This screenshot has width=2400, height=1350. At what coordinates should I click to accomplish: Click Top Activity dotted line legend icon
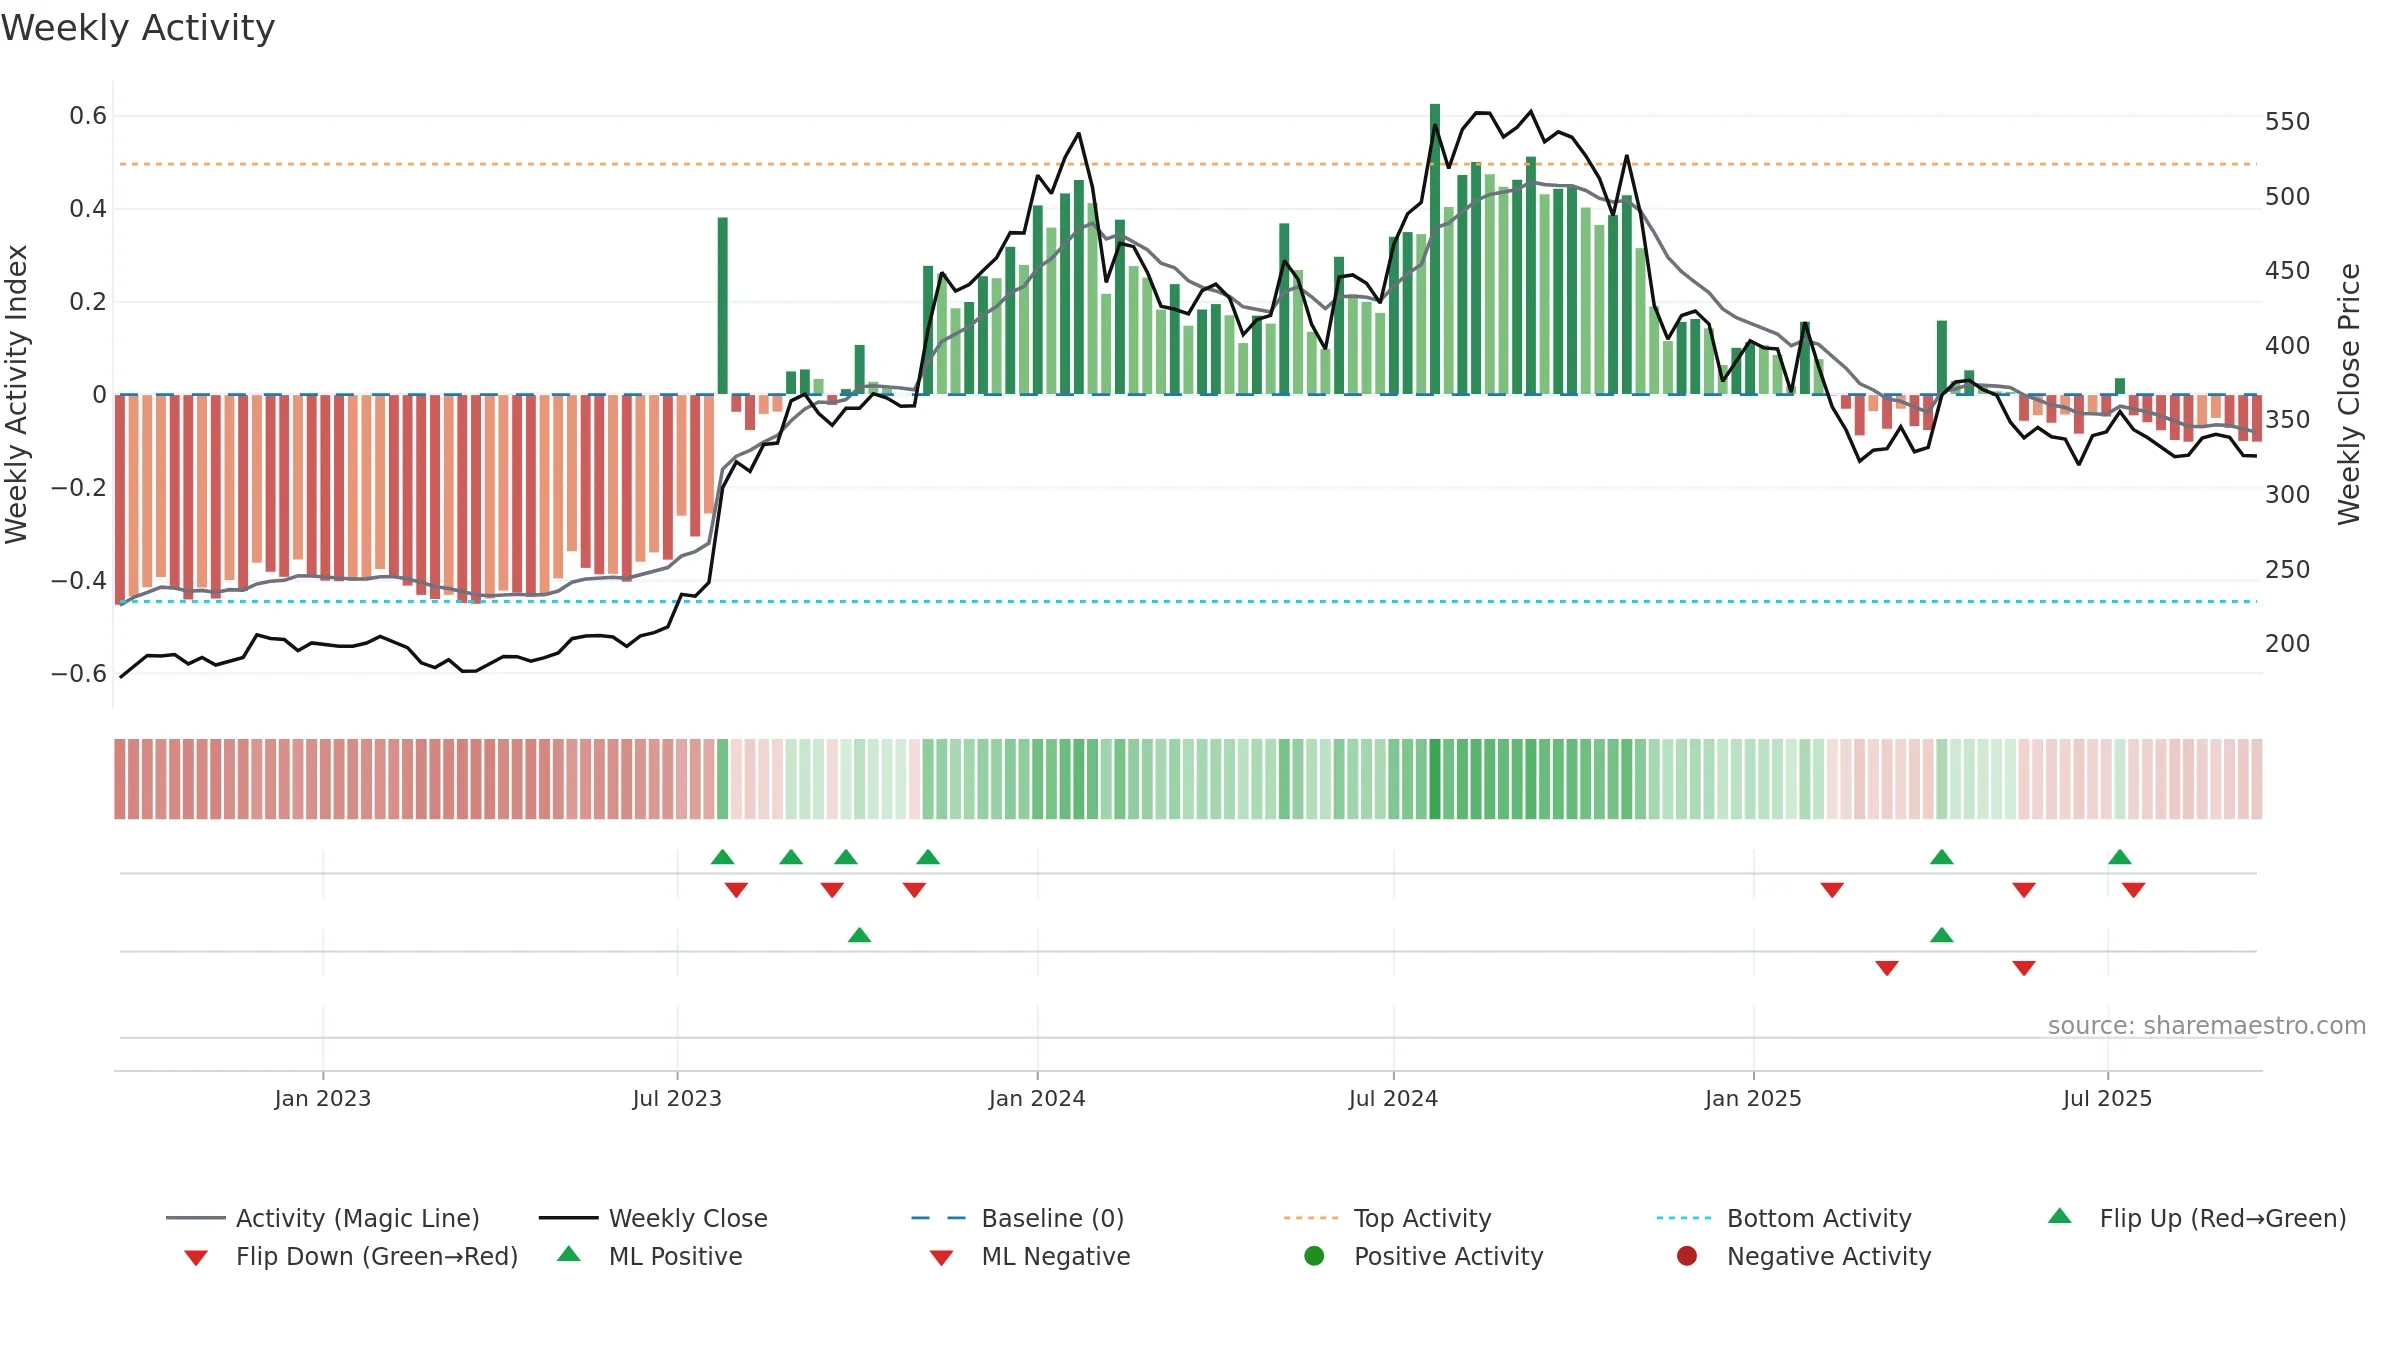coord(1310,1218)
